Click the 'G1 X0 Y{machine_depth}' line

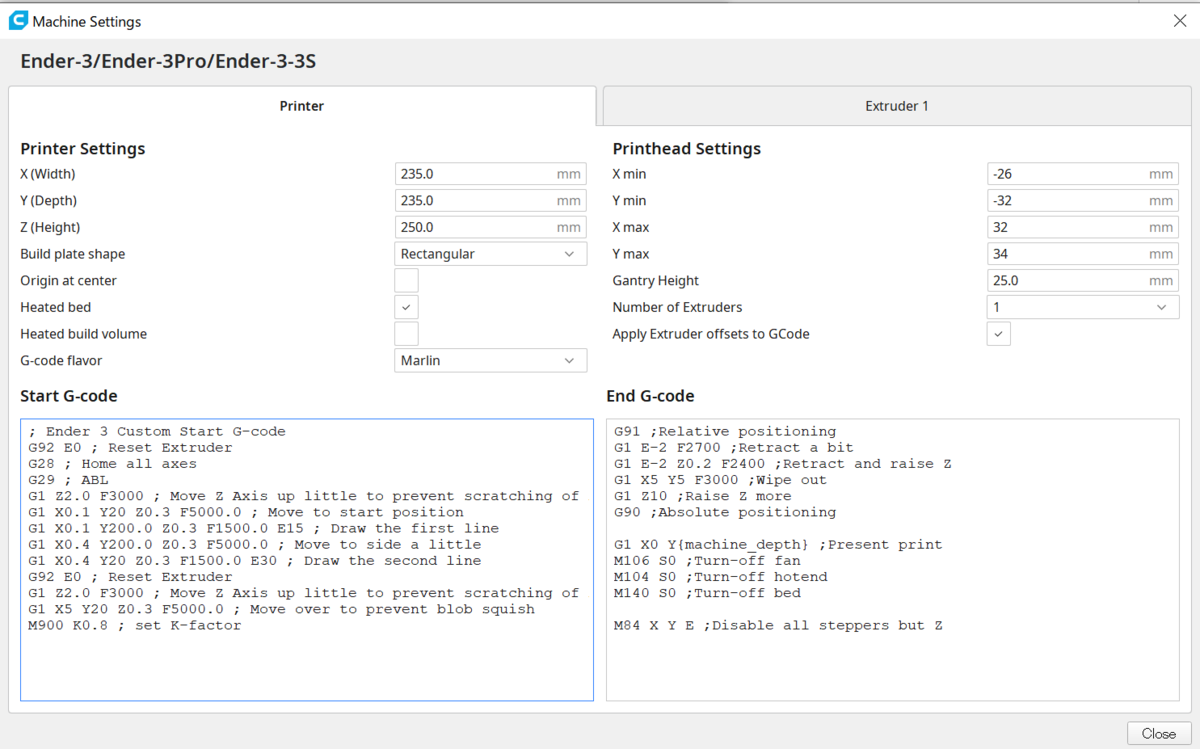click(x=778, y=545)
